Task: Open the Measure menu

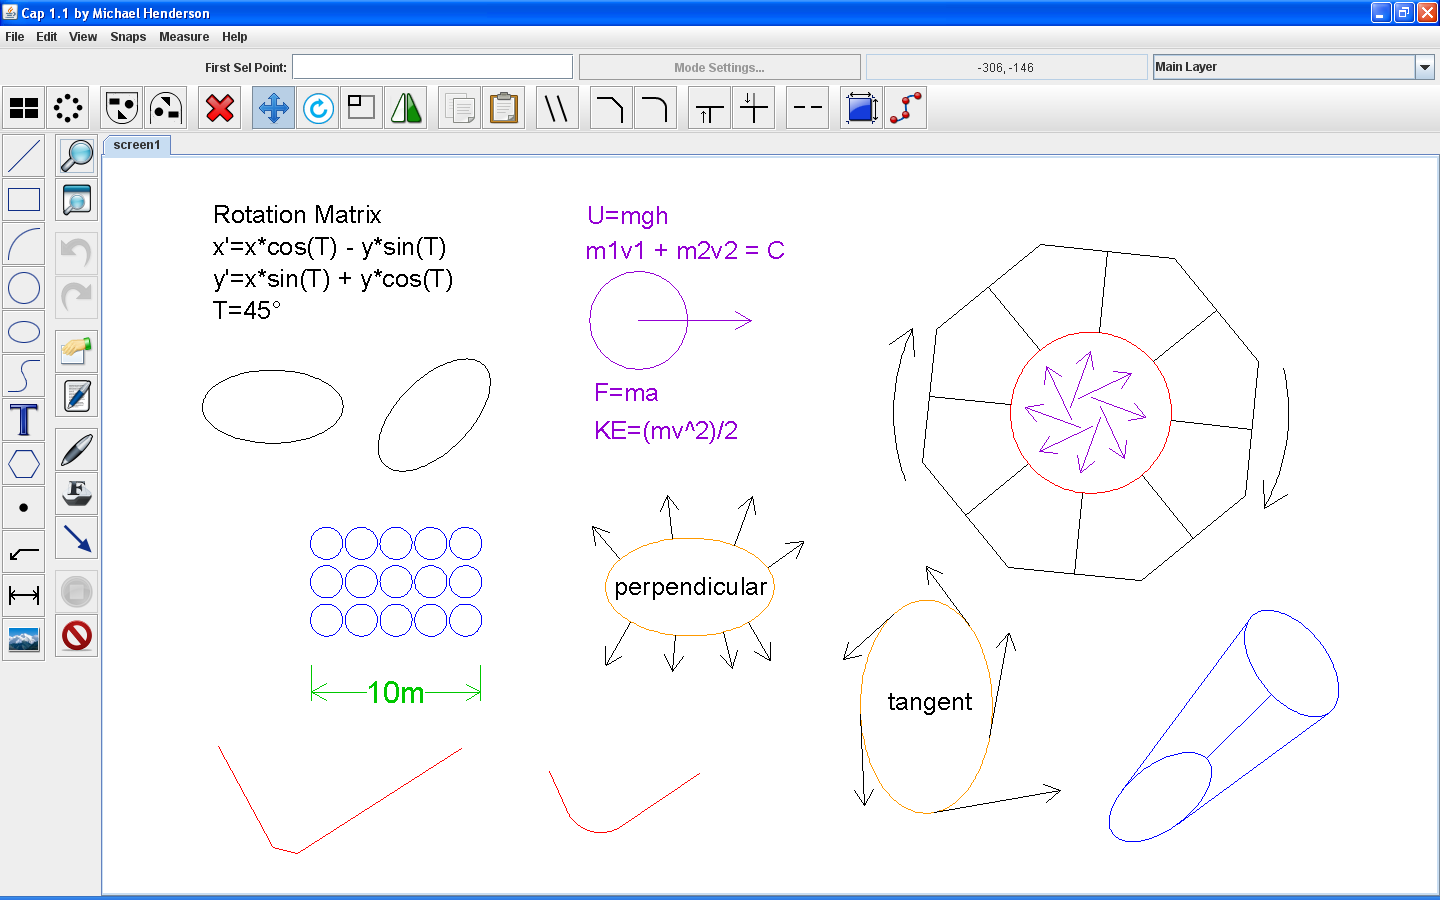Action: tap(184, 37)
